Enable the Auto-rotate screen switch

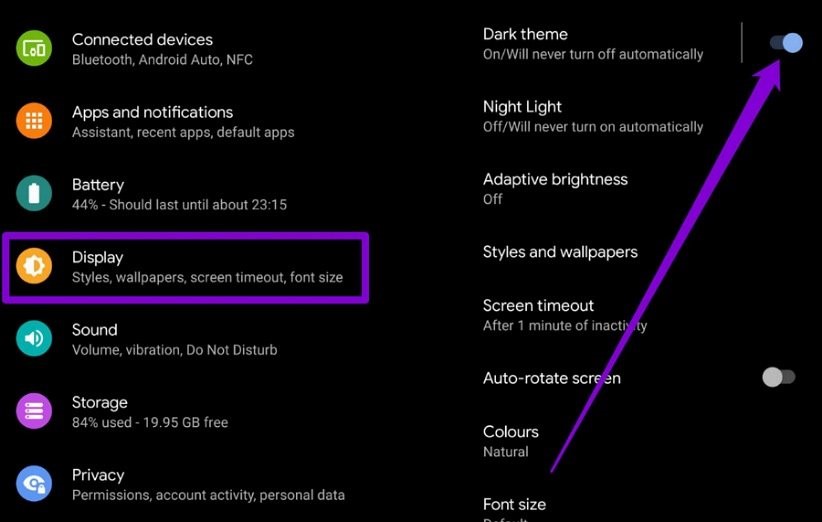(x=779, y=377)
